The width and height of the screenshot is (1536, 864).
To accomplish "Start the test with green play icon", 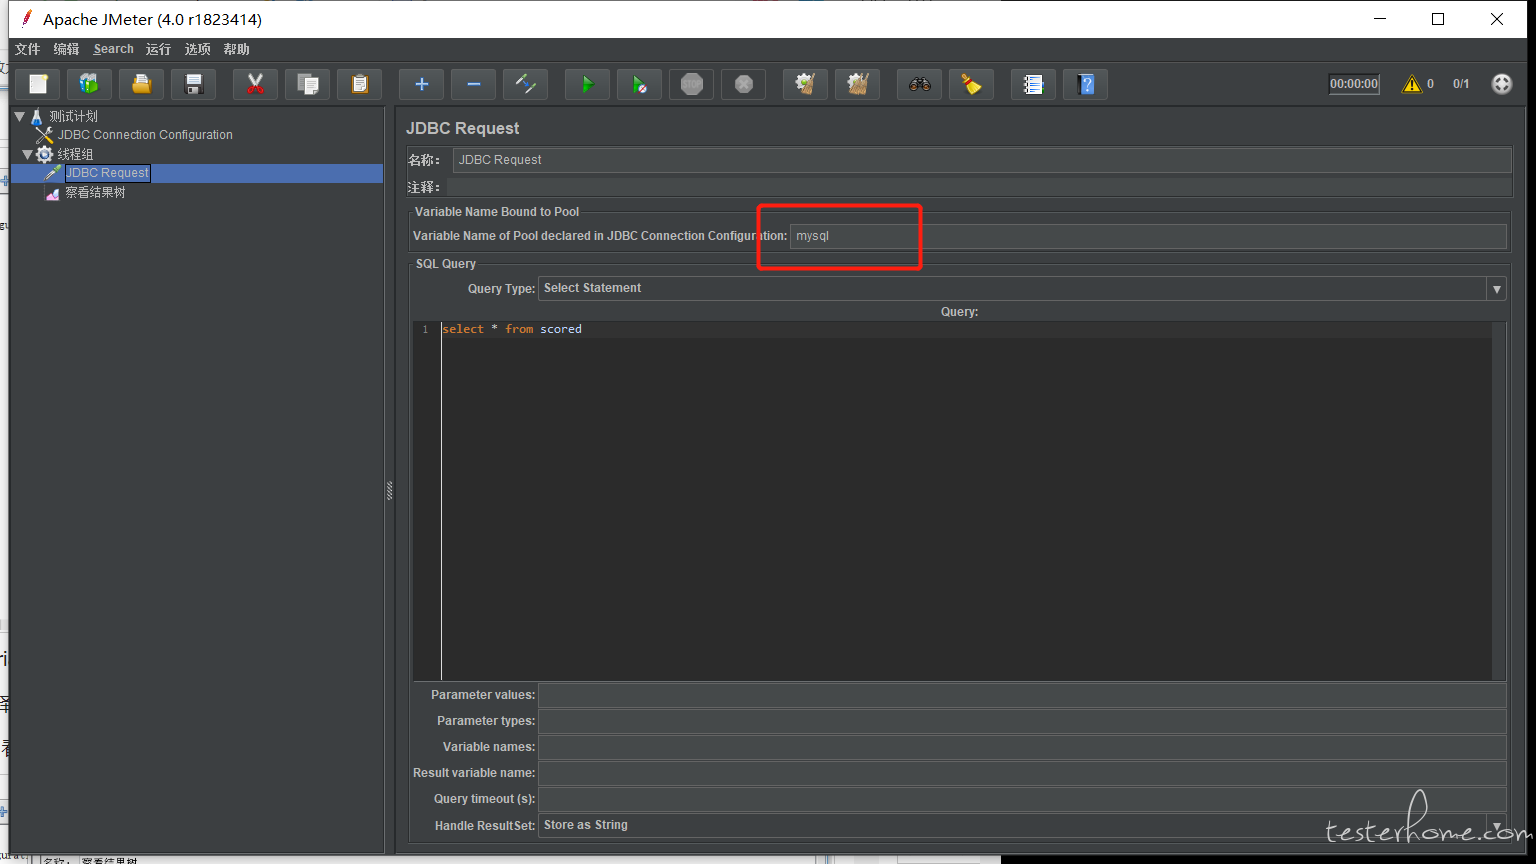I will pyautogui.click(x=588, y=84).
